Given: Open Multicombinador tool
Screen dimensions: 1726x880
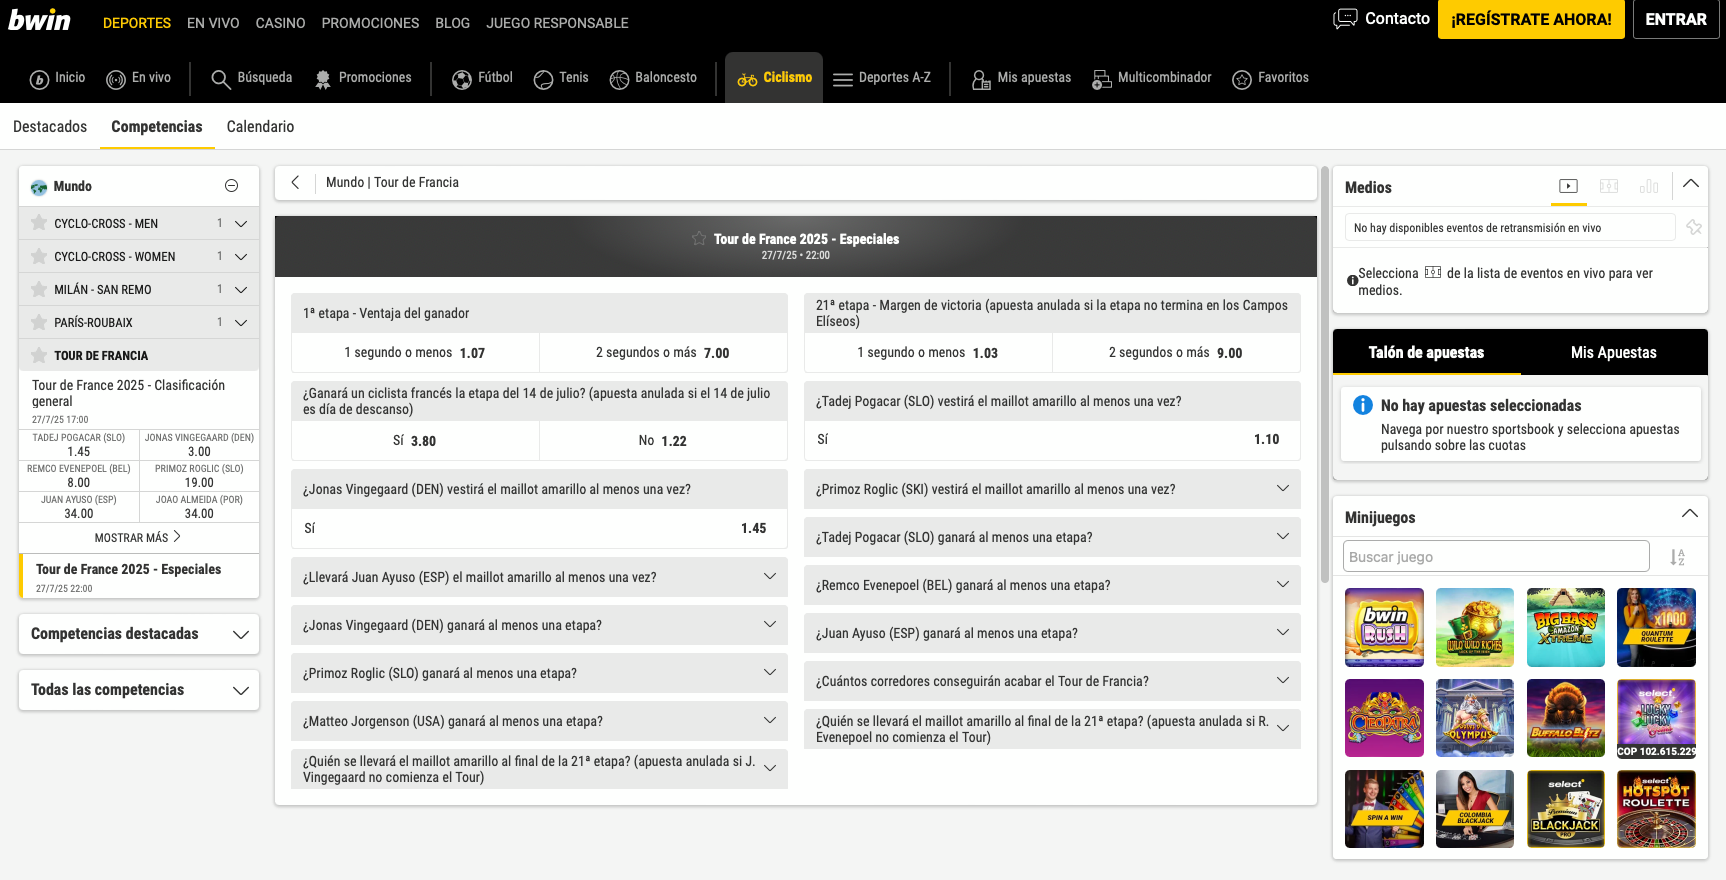Looking at the screenshot, I should pos(1151,78).
